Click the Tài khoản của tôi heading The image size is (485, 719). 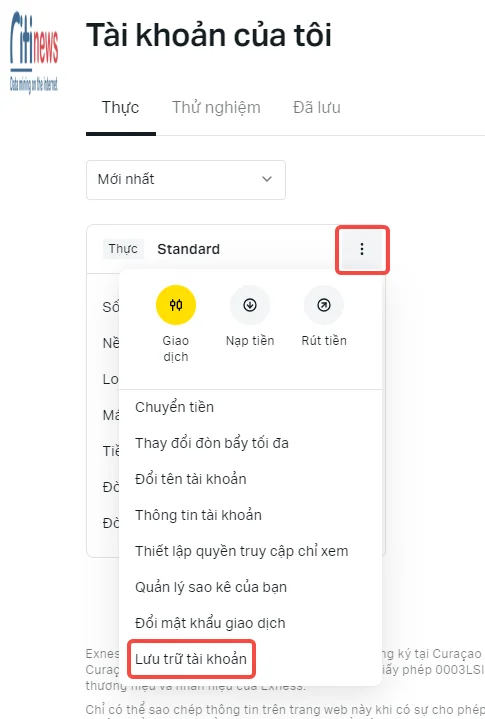point(209,35)
